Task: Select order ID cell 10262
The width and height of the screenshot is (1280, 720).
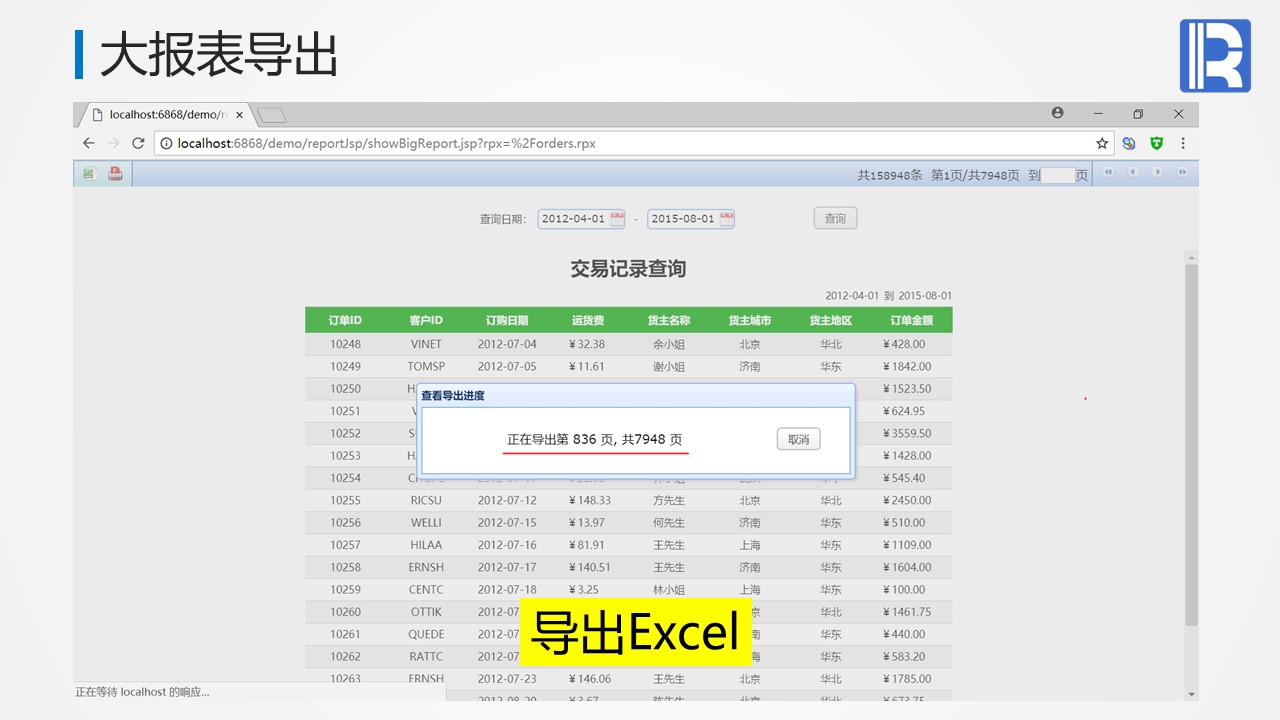Action: point(345,656)
